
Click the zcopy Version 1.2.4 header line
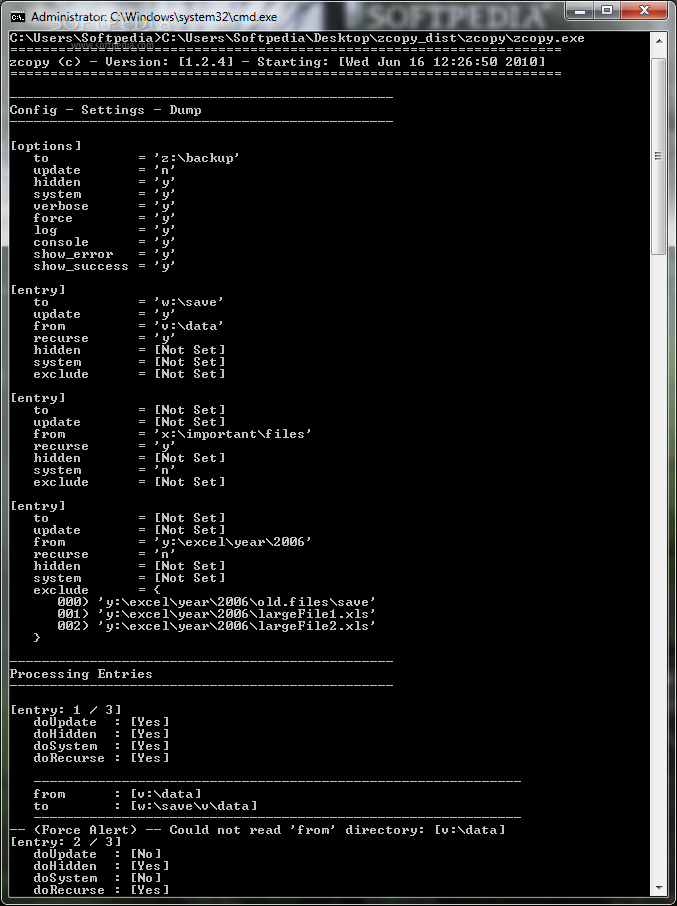277,62
